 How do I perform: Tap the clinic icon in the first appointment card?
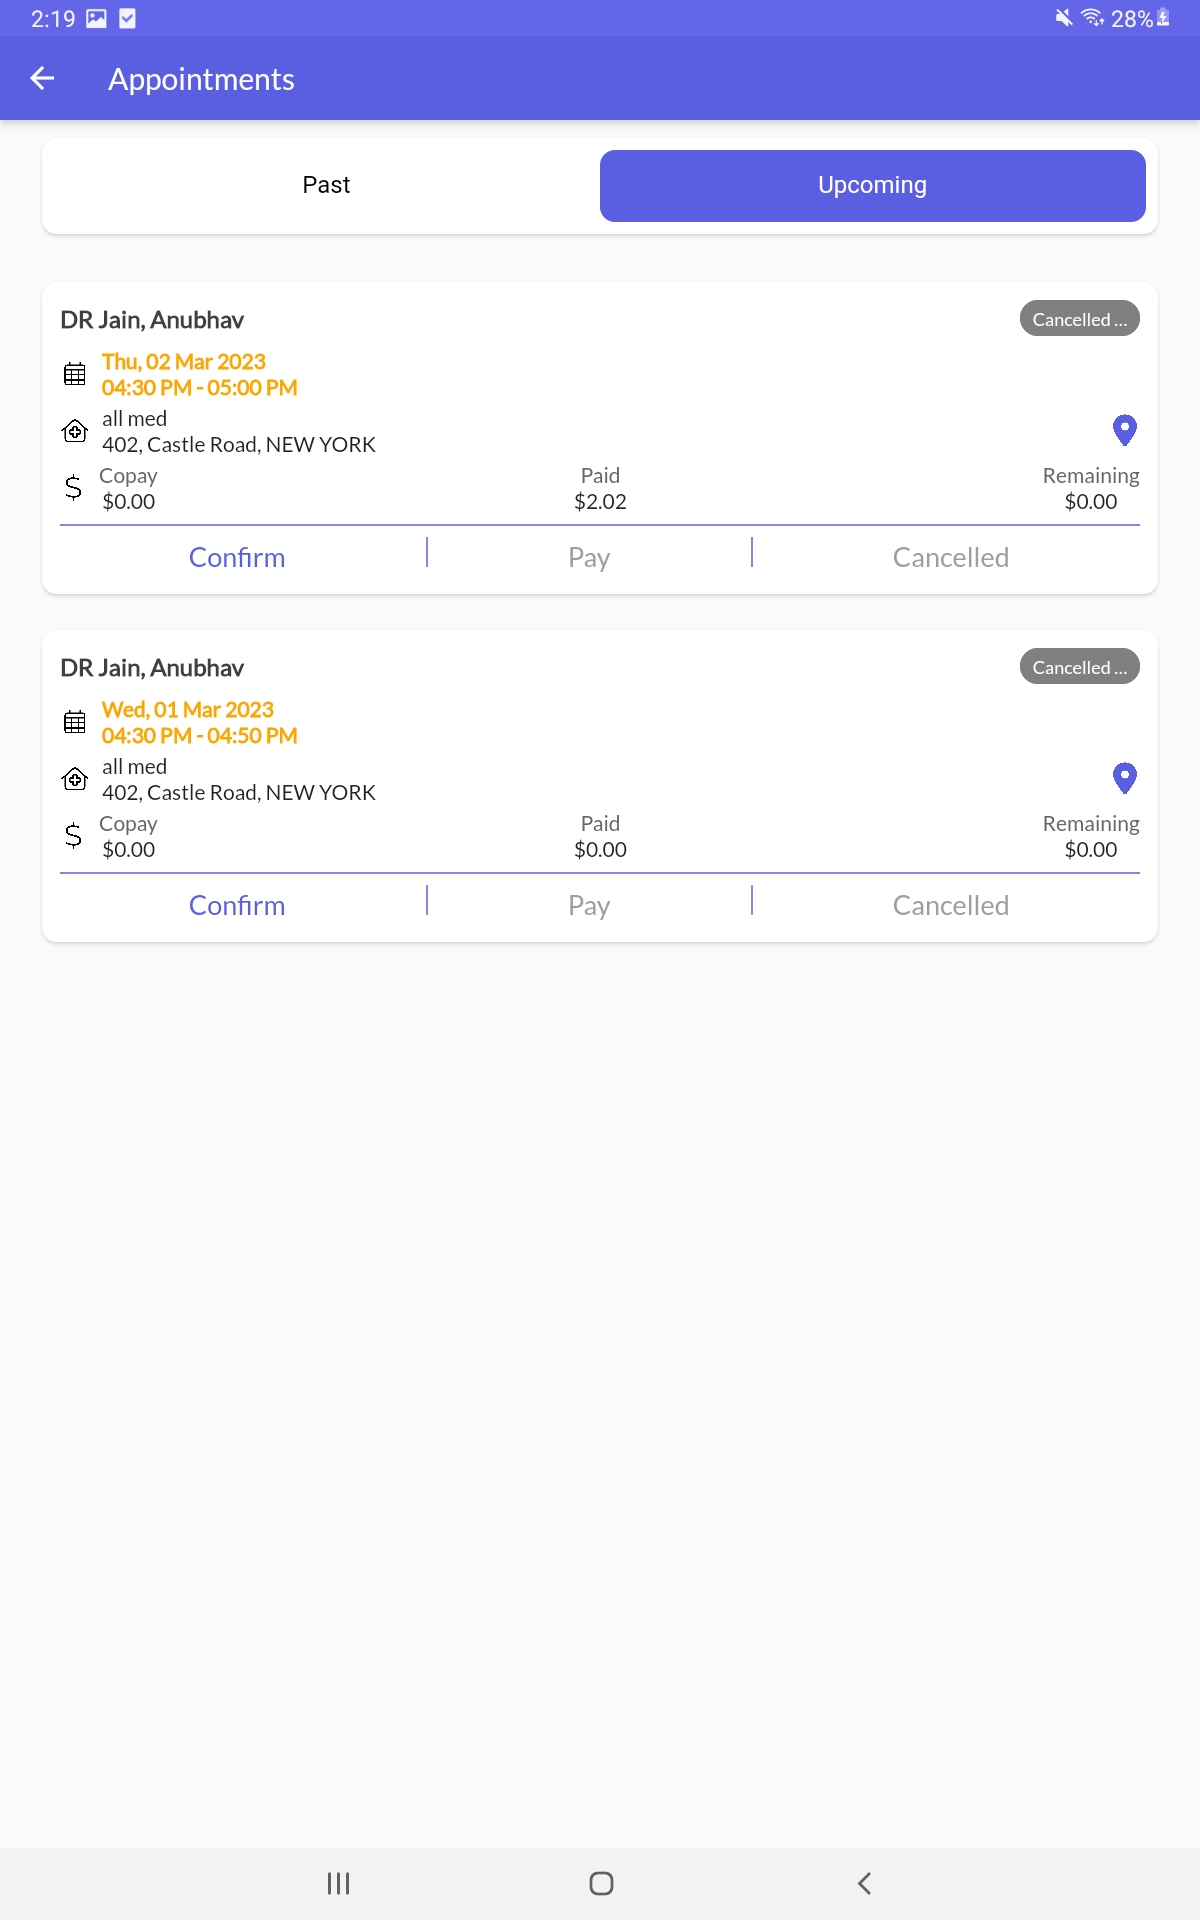75,431
